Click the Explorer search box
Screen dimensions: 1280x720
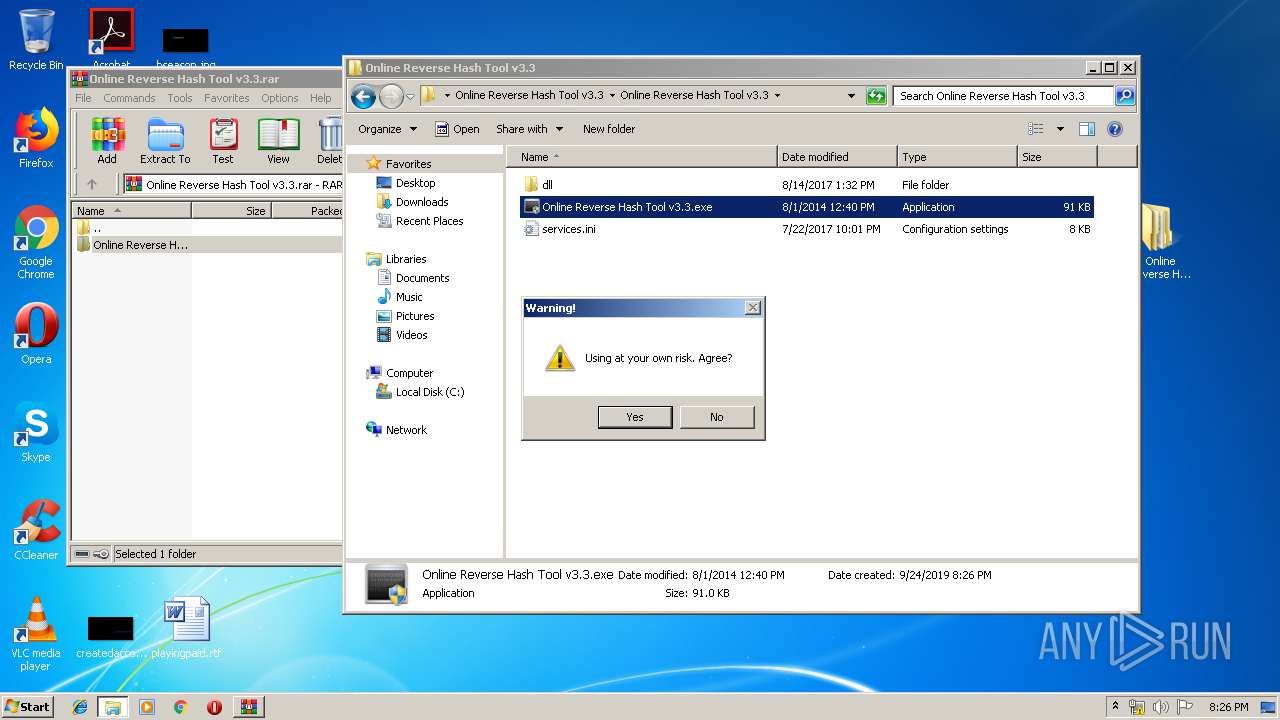pyautogui.click(x=1003, y=96)
